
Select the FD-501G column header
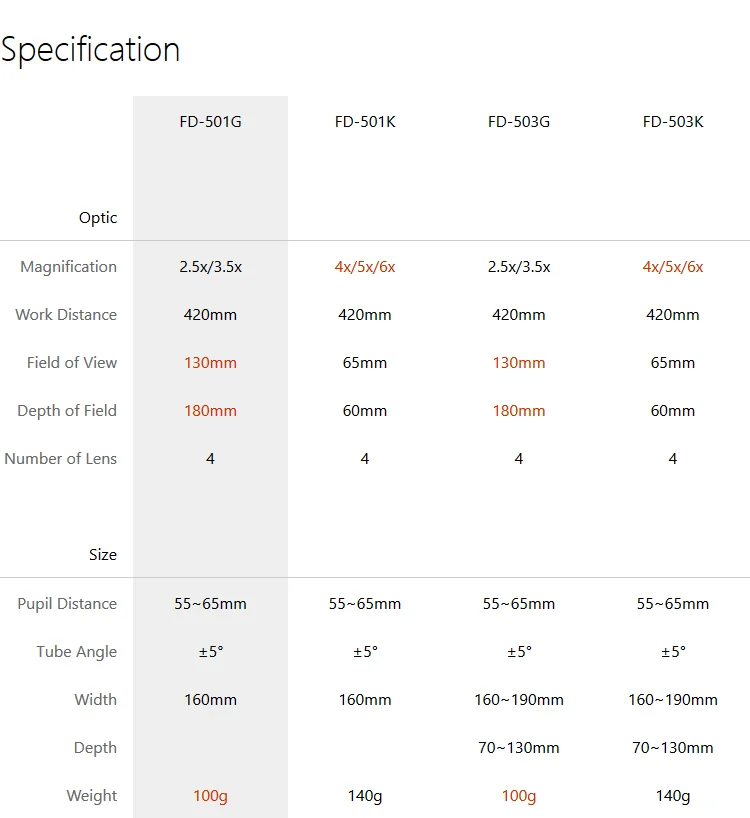click(210, 122)
